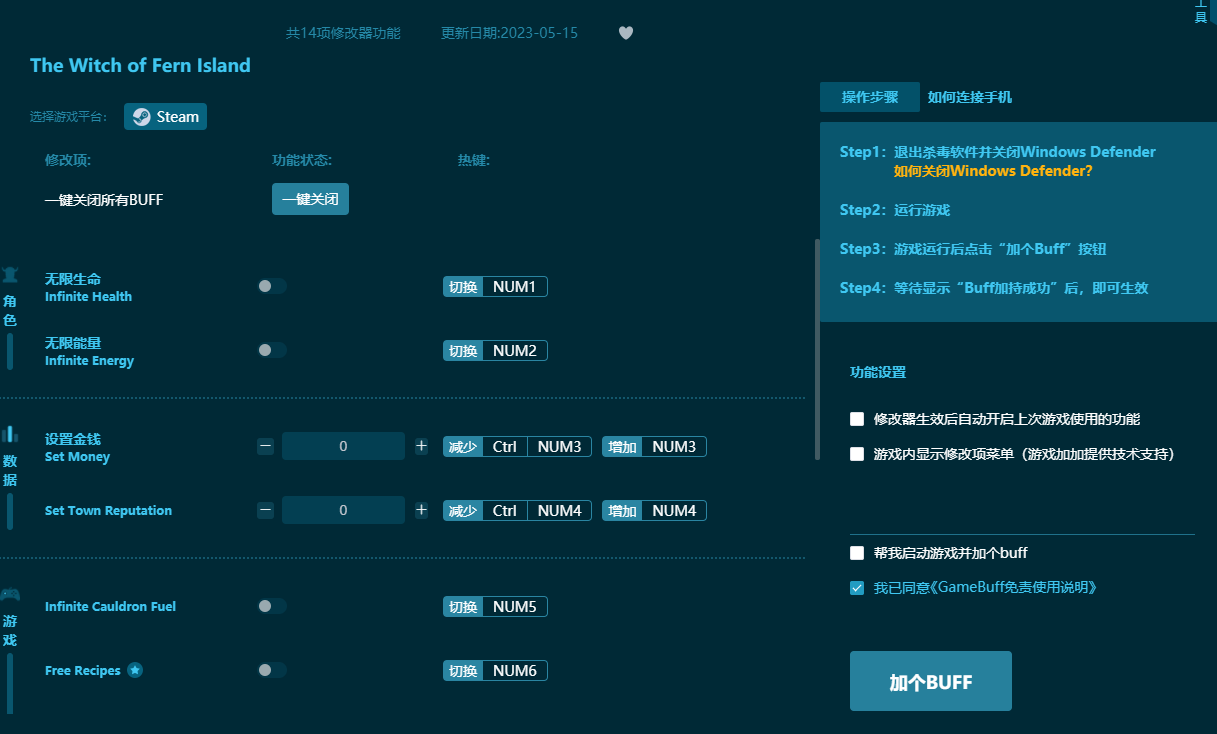Click Step4 Buff加持成功 instruction text

[994, 288]
